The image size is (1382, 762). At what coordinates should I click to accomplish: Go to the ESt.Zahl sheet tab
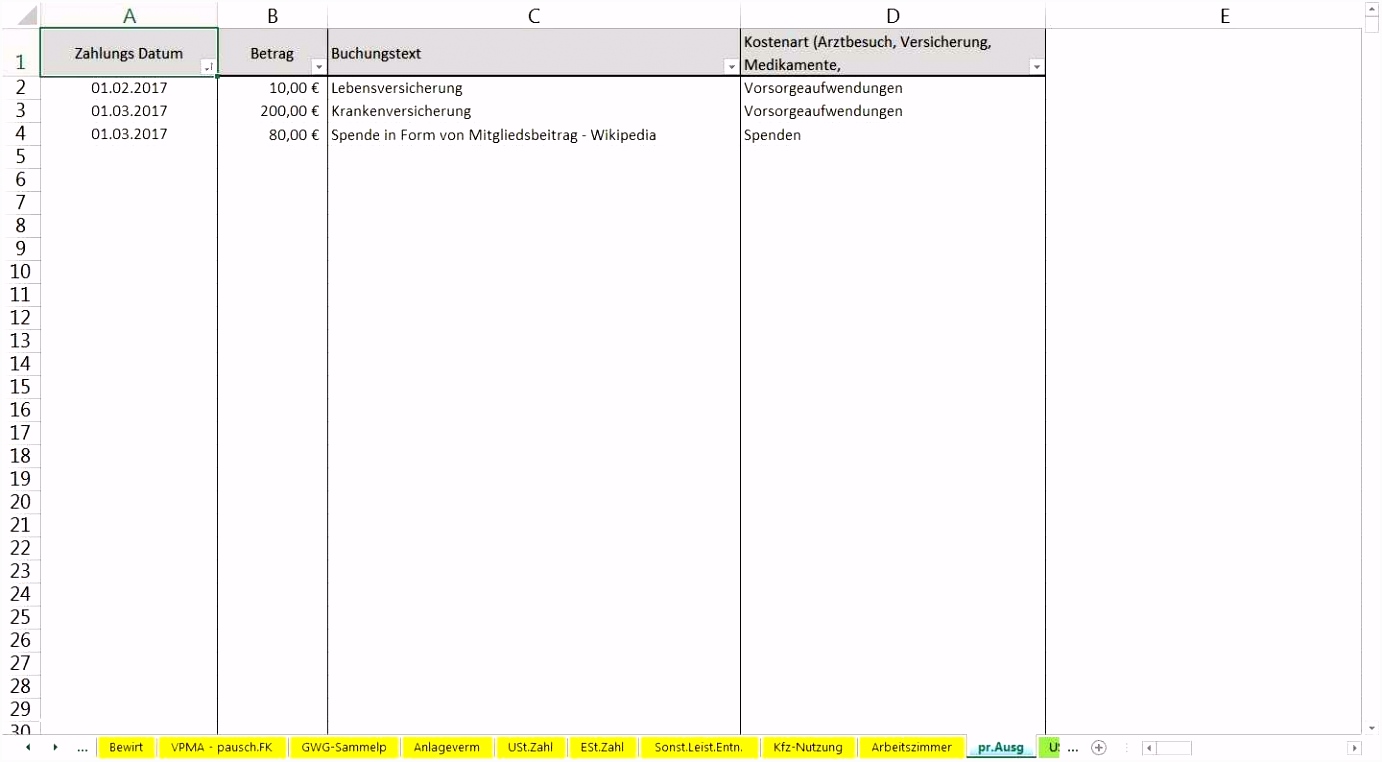(x=602, y=747)
